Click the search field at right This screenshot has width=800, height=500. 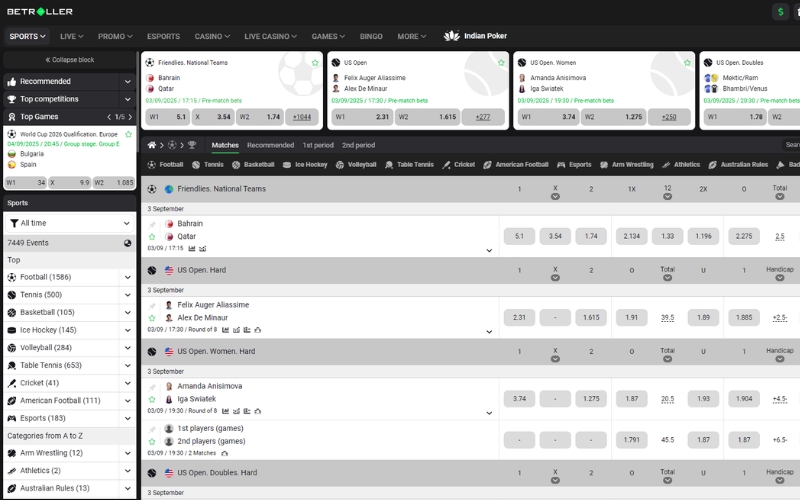pos(791,145)
